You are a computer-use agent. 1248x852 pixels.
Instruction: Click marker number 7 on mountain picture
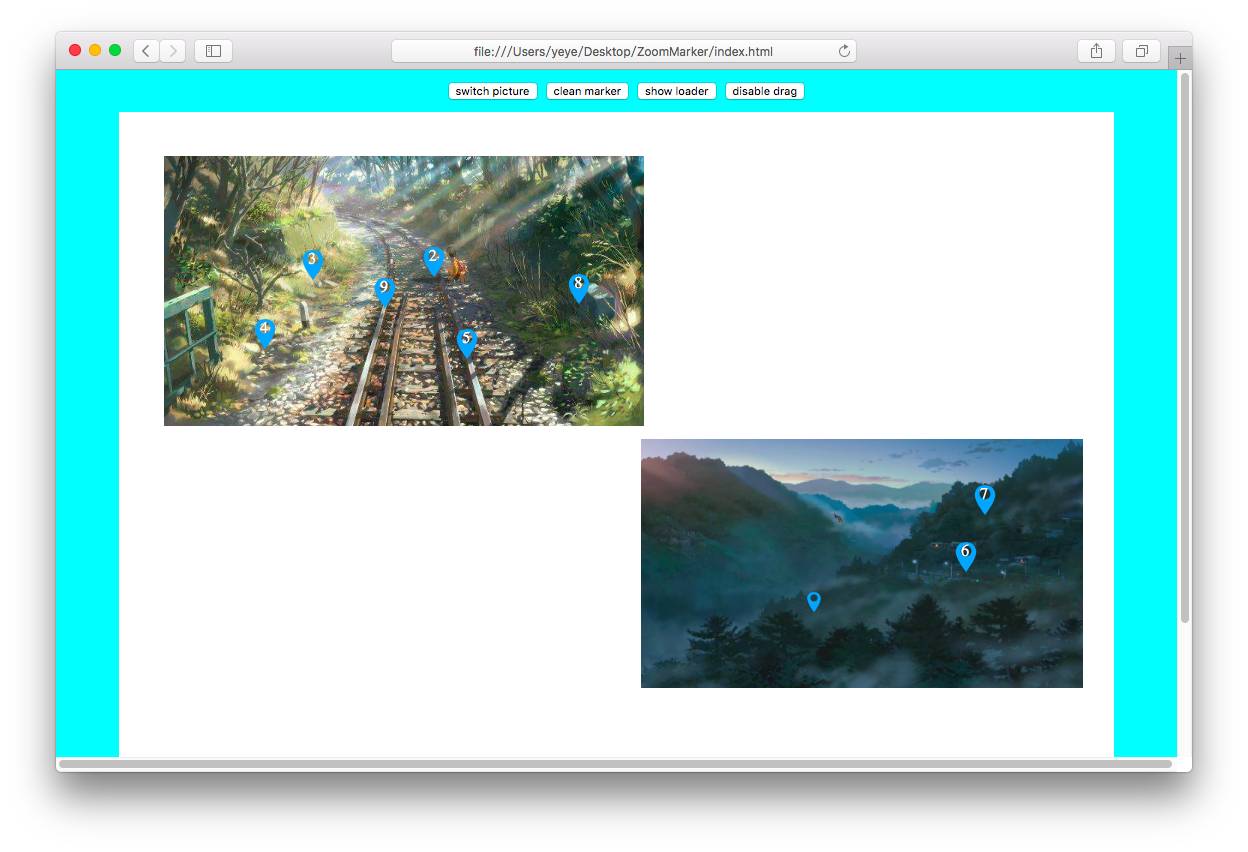(x=985, y=499)
